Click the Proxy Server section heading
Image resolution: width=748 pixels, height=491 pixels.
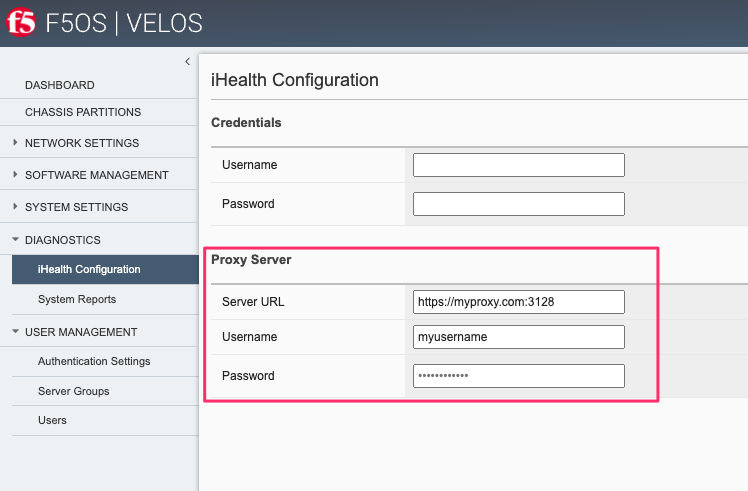coord(251,260)
